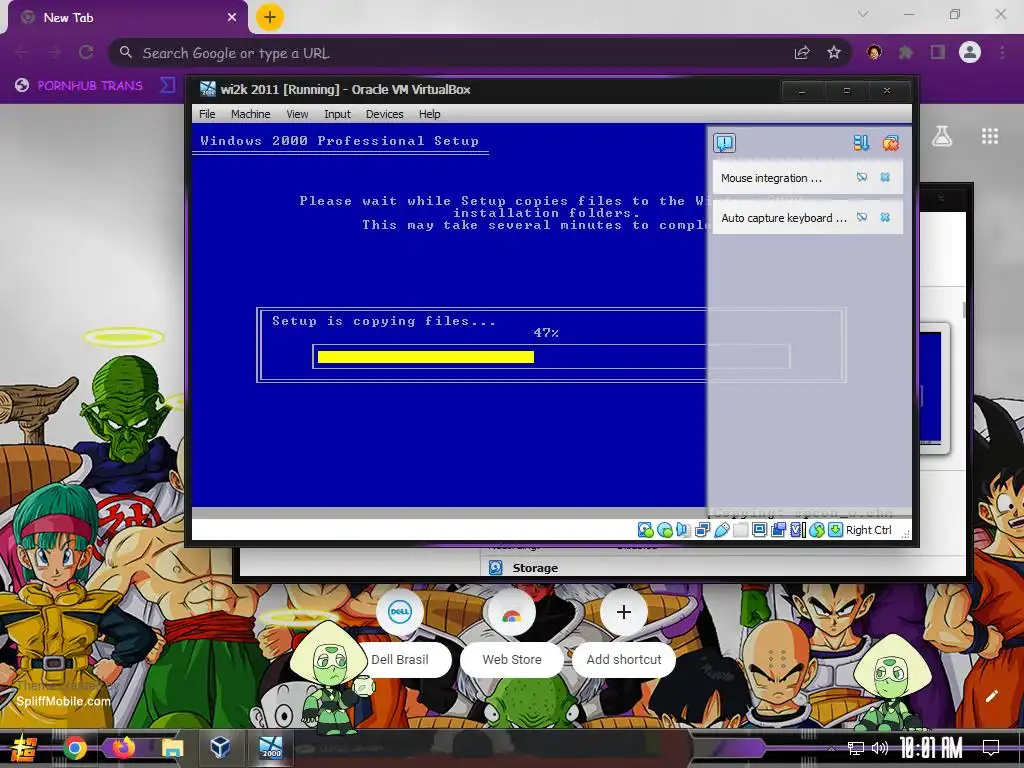Open Chrome tab search chevron
1024x768 pixels.
point(863,14)
